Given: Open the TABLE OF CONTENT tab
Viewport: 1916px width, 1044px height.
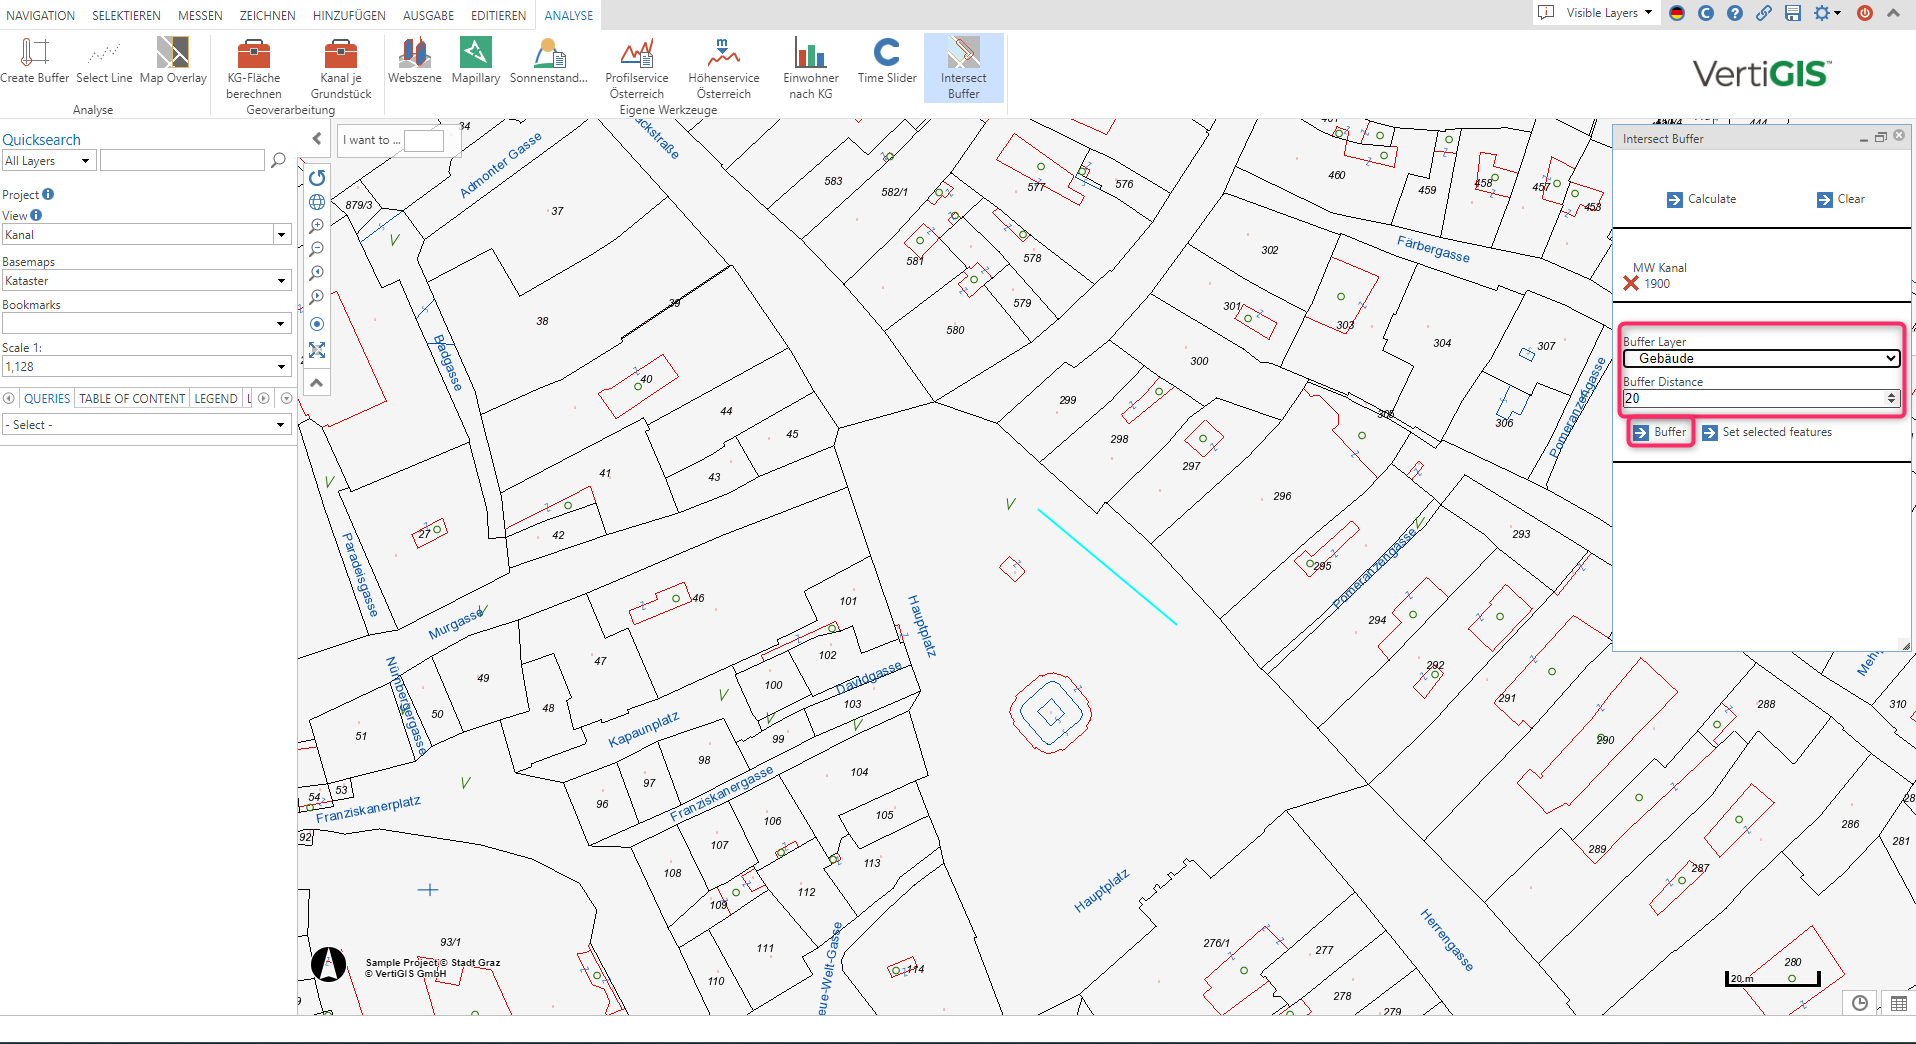Looking at the screenshot, I should coord(132,398).
